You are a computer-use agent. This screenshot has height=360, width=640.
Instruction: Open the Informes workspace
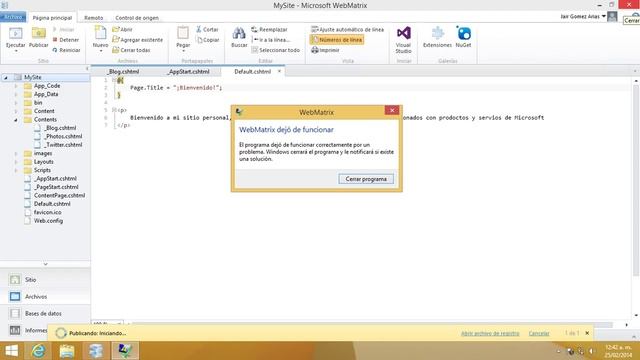[x=28, y=330]
